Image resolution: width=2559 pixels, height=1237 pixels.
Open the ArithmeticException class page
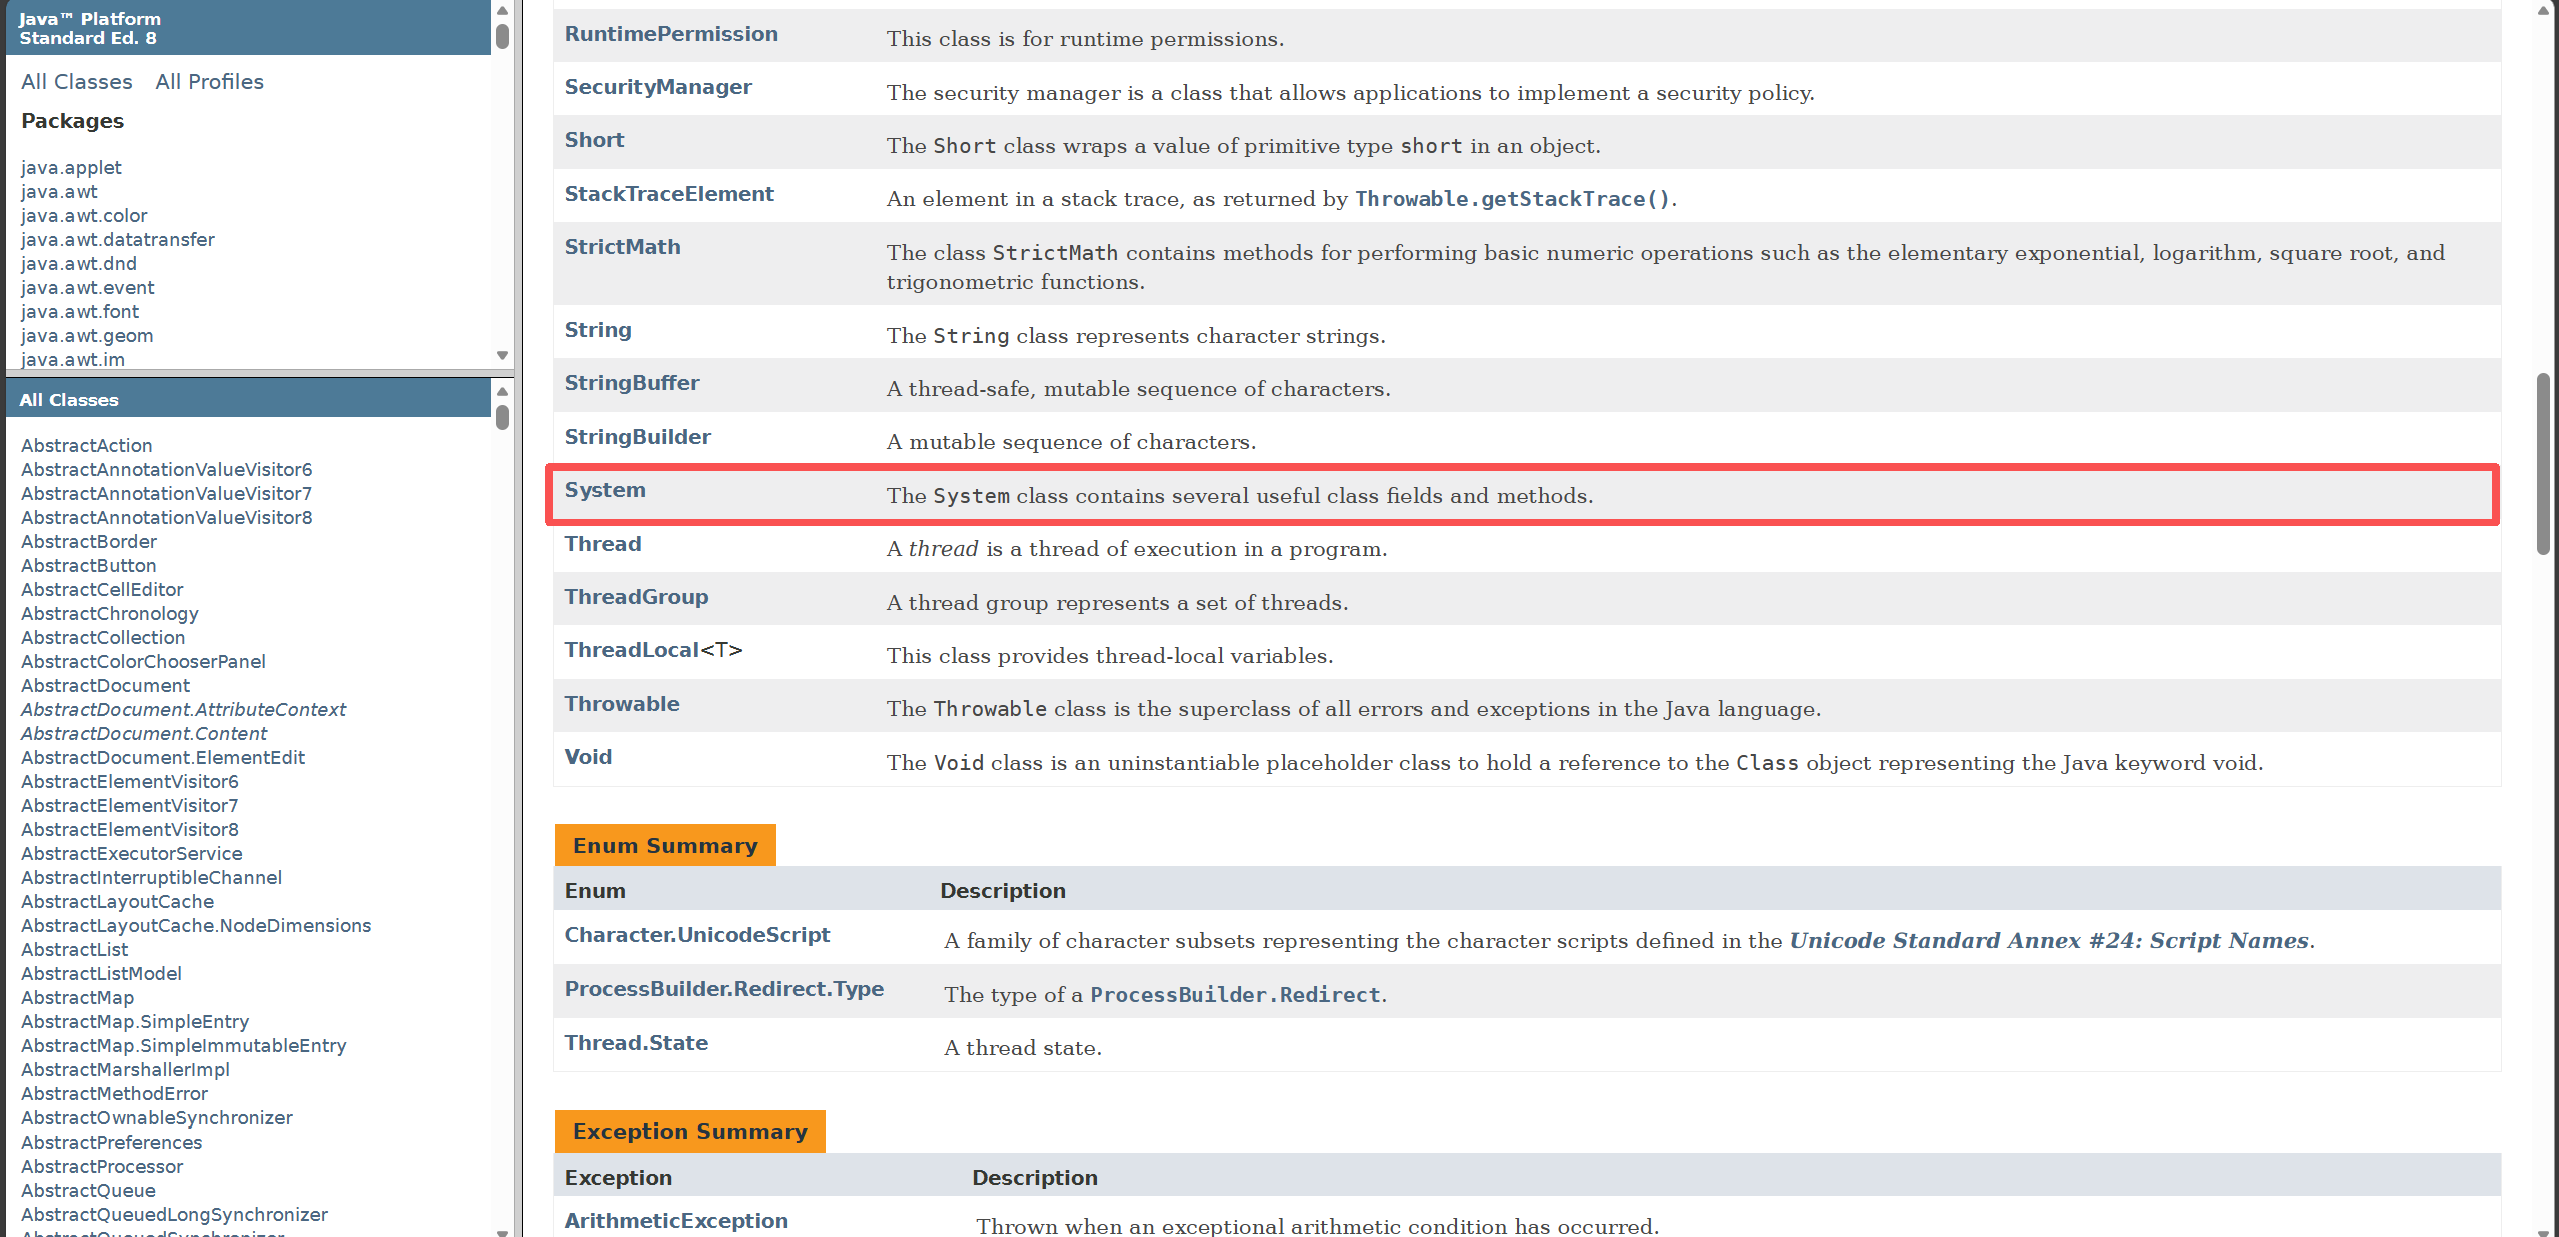coord(676,1221)
